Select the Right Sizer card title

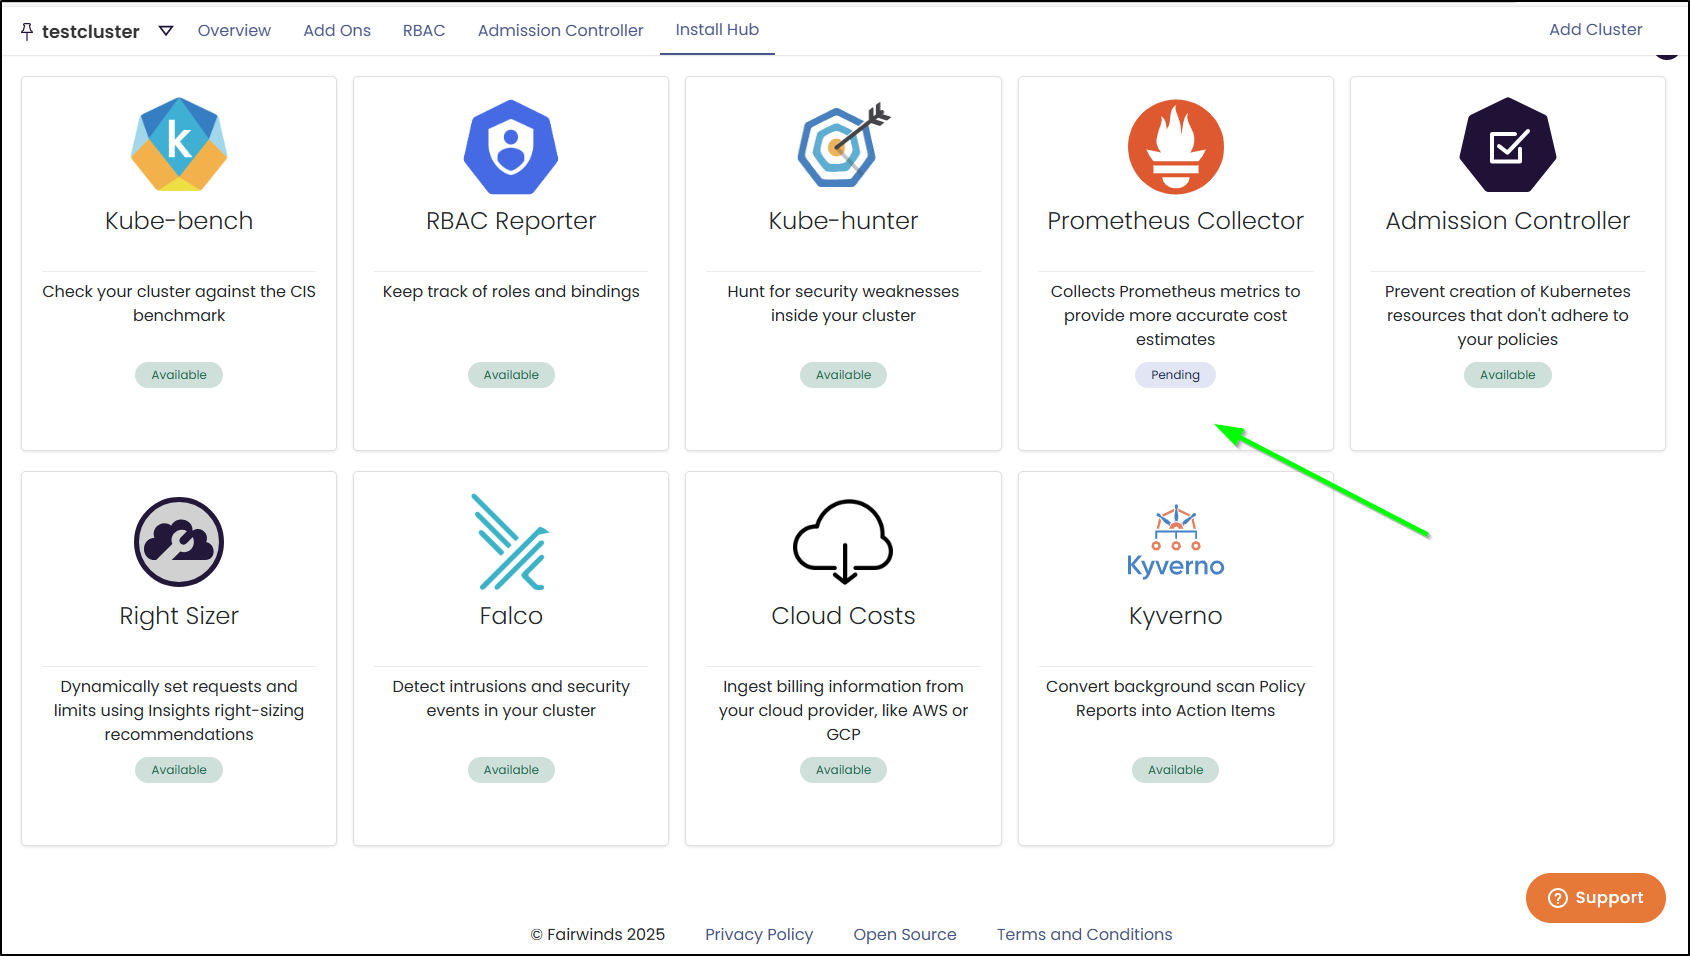(179, 616)
